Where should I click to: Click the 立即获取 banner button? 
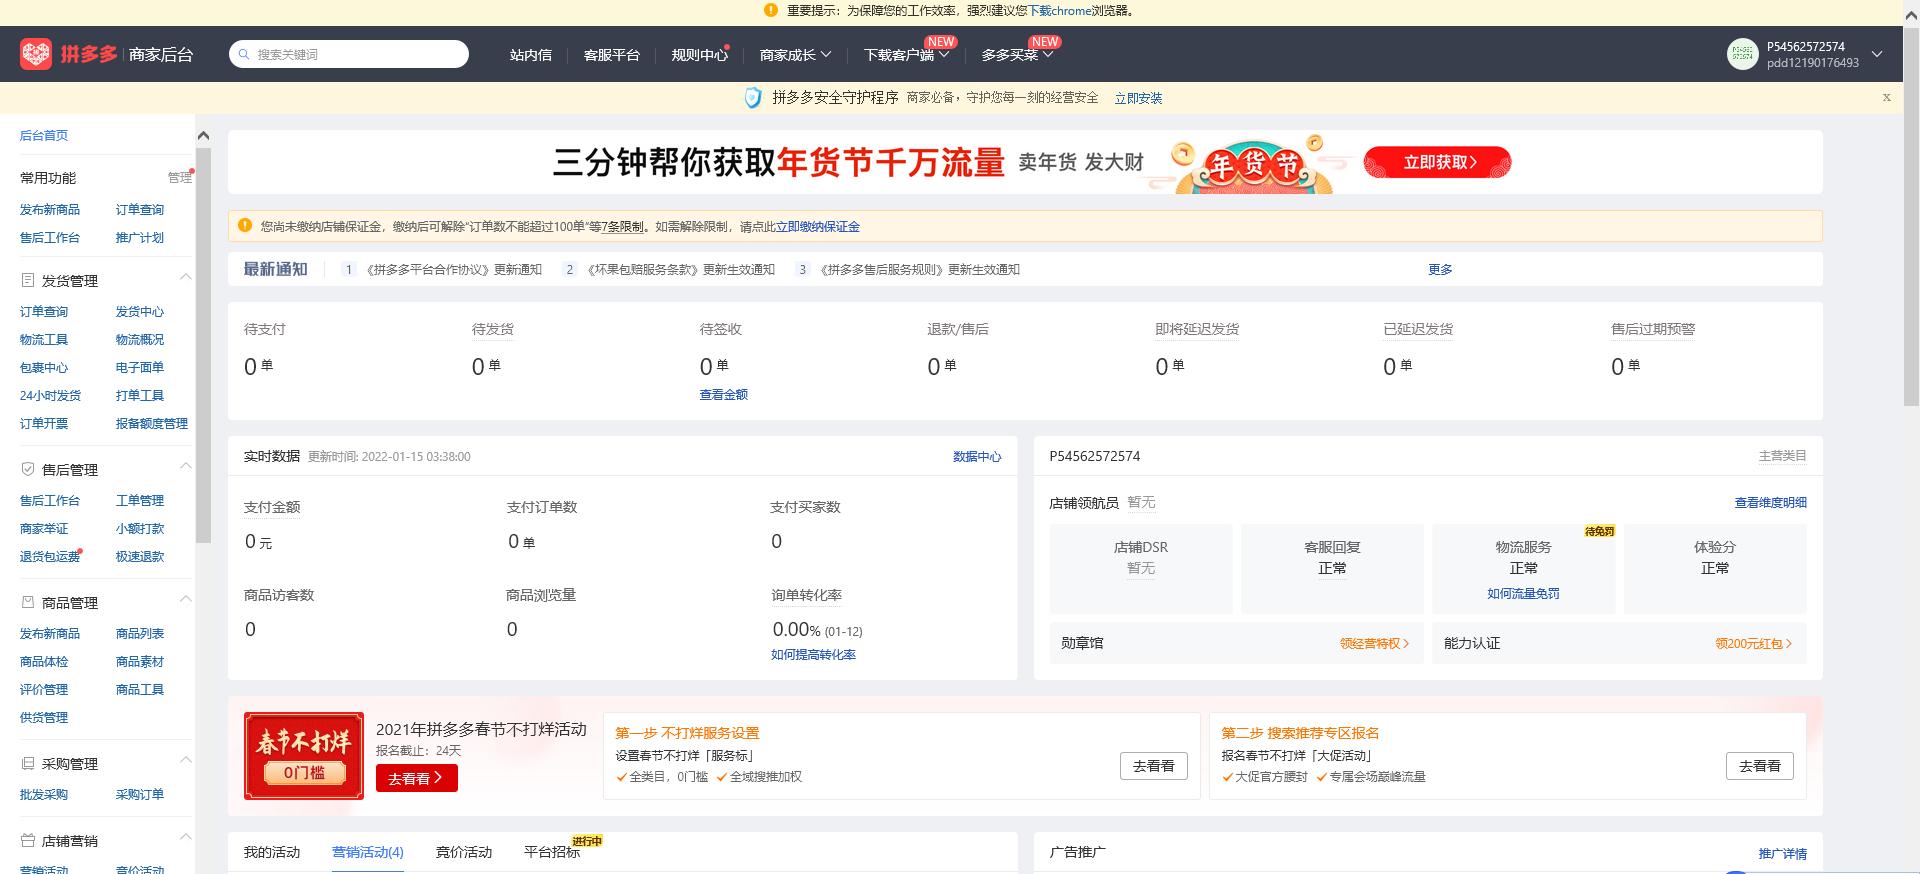tap(1438, 162)
